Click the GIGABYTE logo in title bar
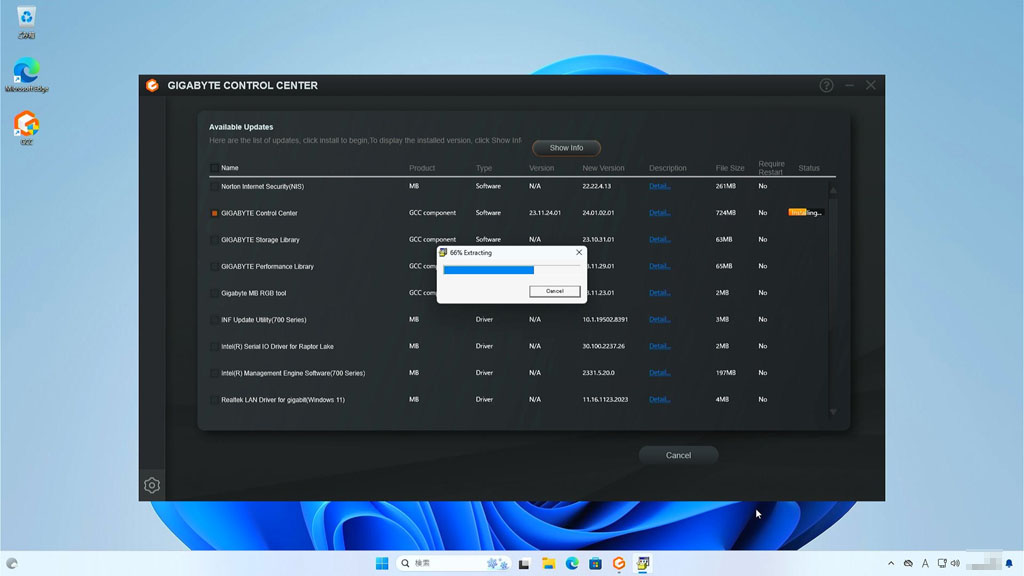This screenshot has height=576, width=1024. click(x=152, y=86)
